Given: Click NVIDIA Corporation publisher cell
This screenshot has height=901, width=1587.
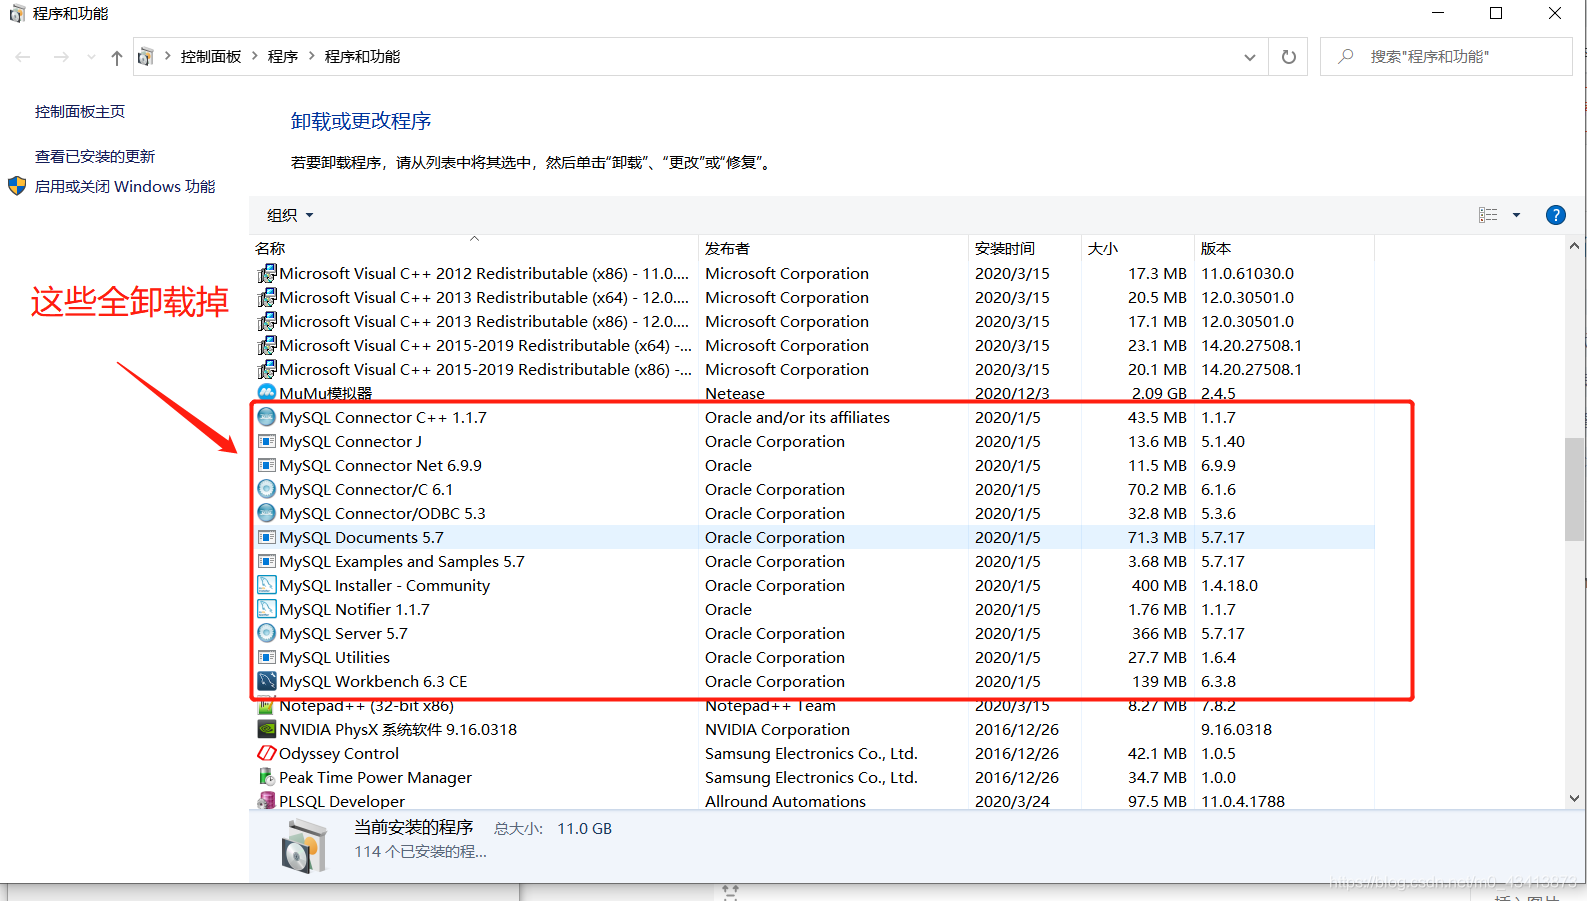Looking at the screenshot, I should click(777, 729).
